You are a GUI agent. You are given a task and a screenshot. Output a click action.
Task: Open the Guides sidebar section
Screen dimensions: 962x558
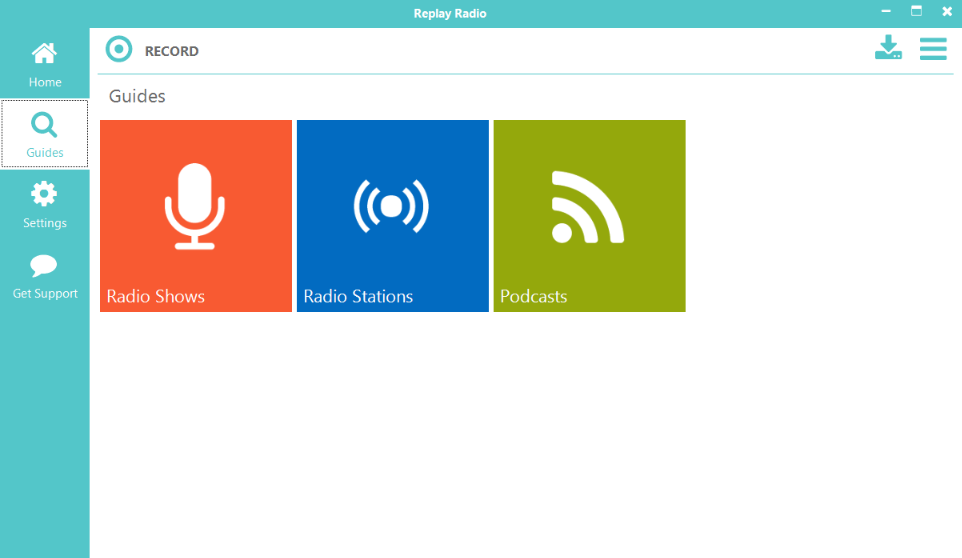pos(45,134)
